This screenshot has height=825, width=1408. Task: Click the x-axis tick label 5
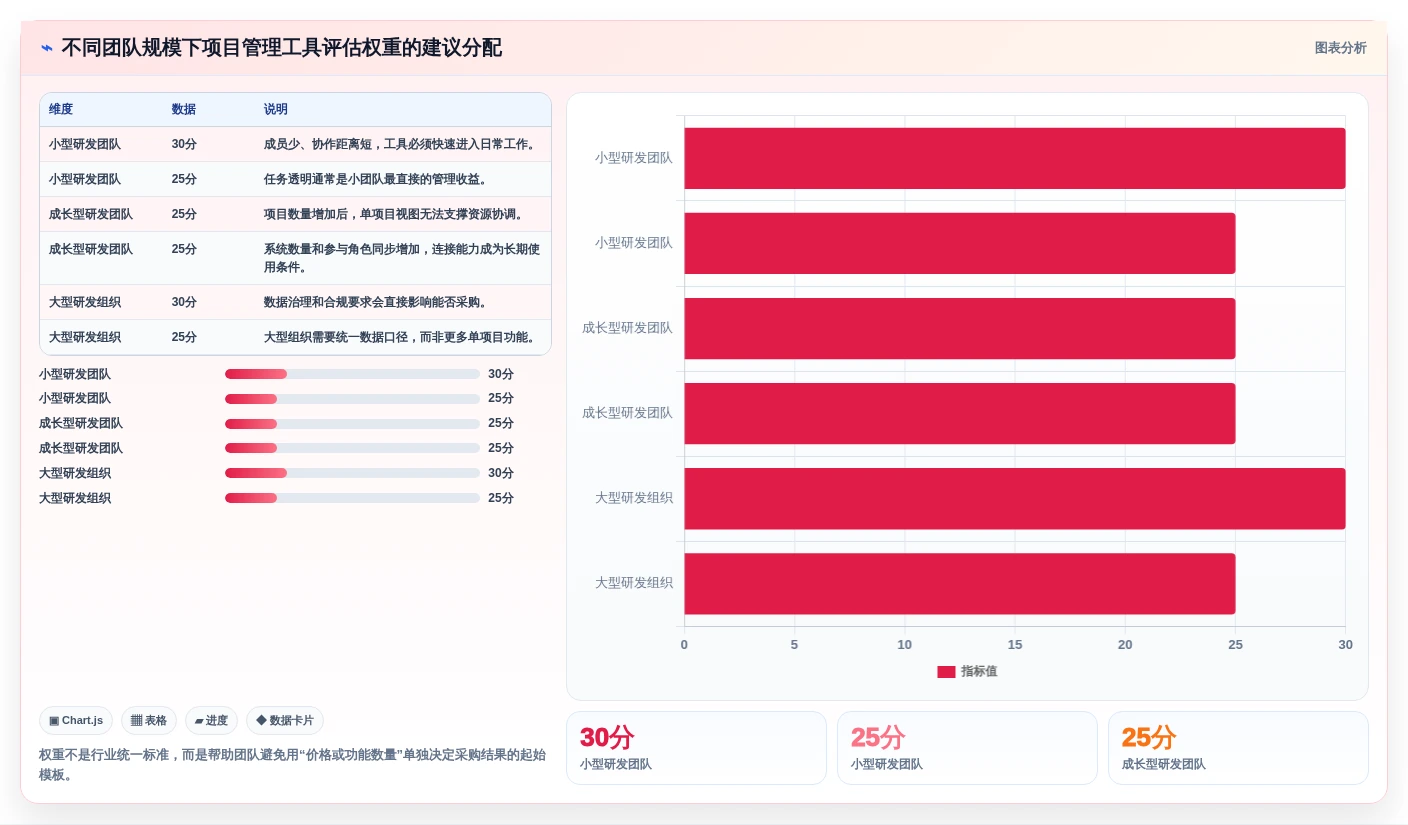[794, 645]
